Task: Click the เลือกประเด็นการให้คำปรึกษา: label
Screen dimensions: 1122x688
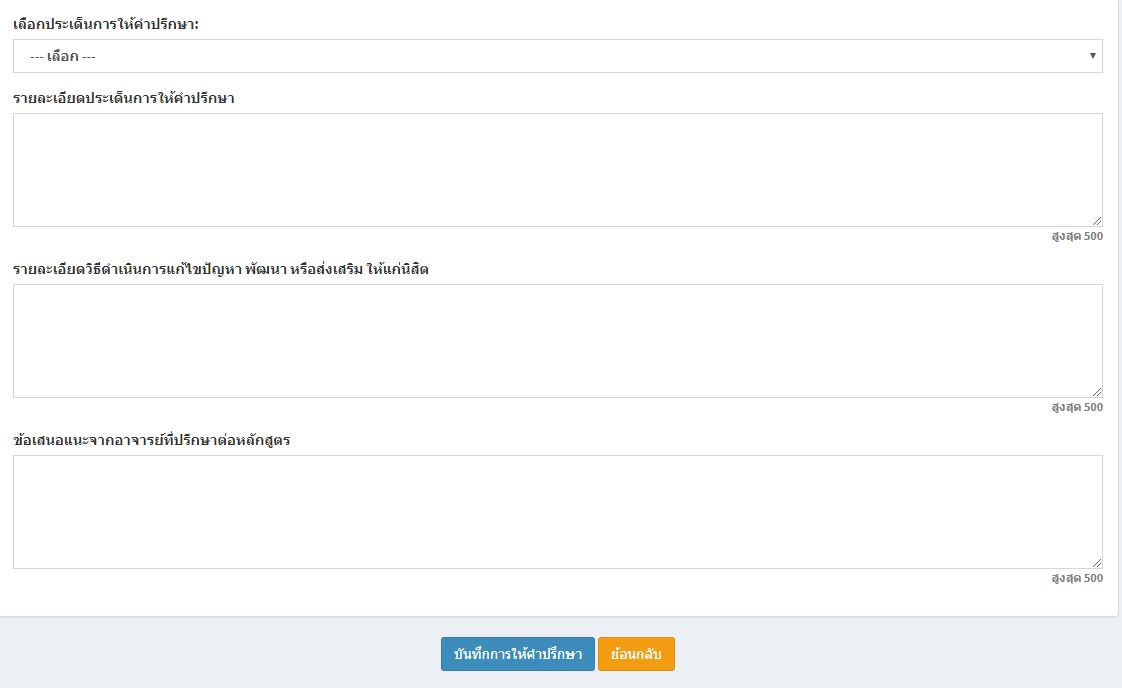Action: click(106, 23)
